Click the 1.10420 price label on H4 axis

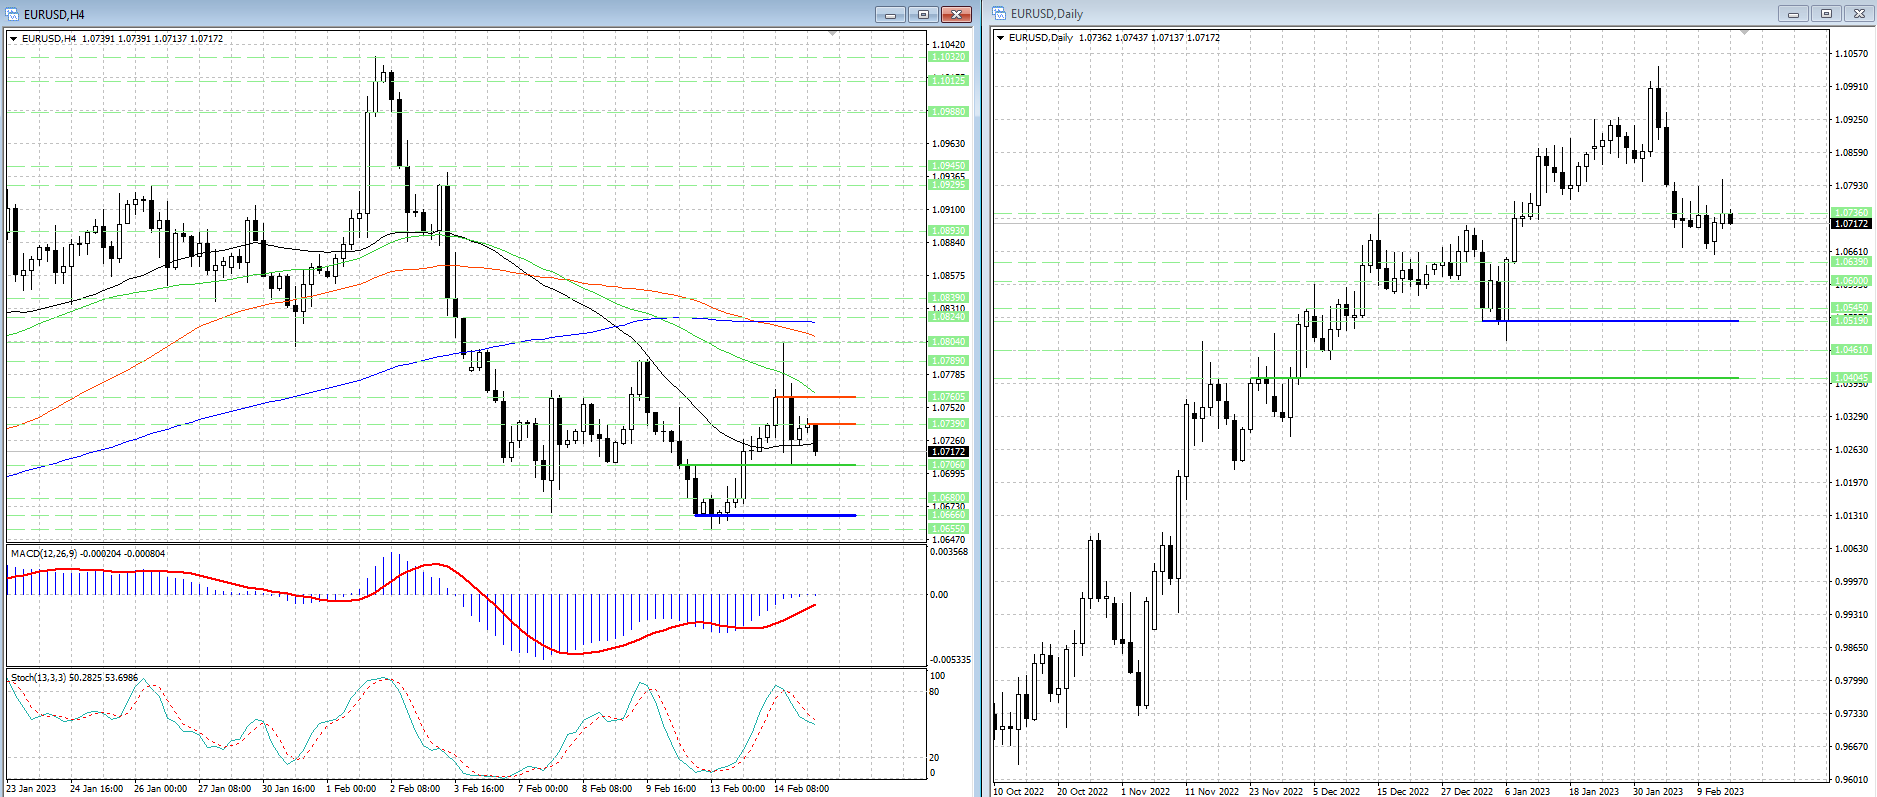pyautogui.click(x=949, y=45)
